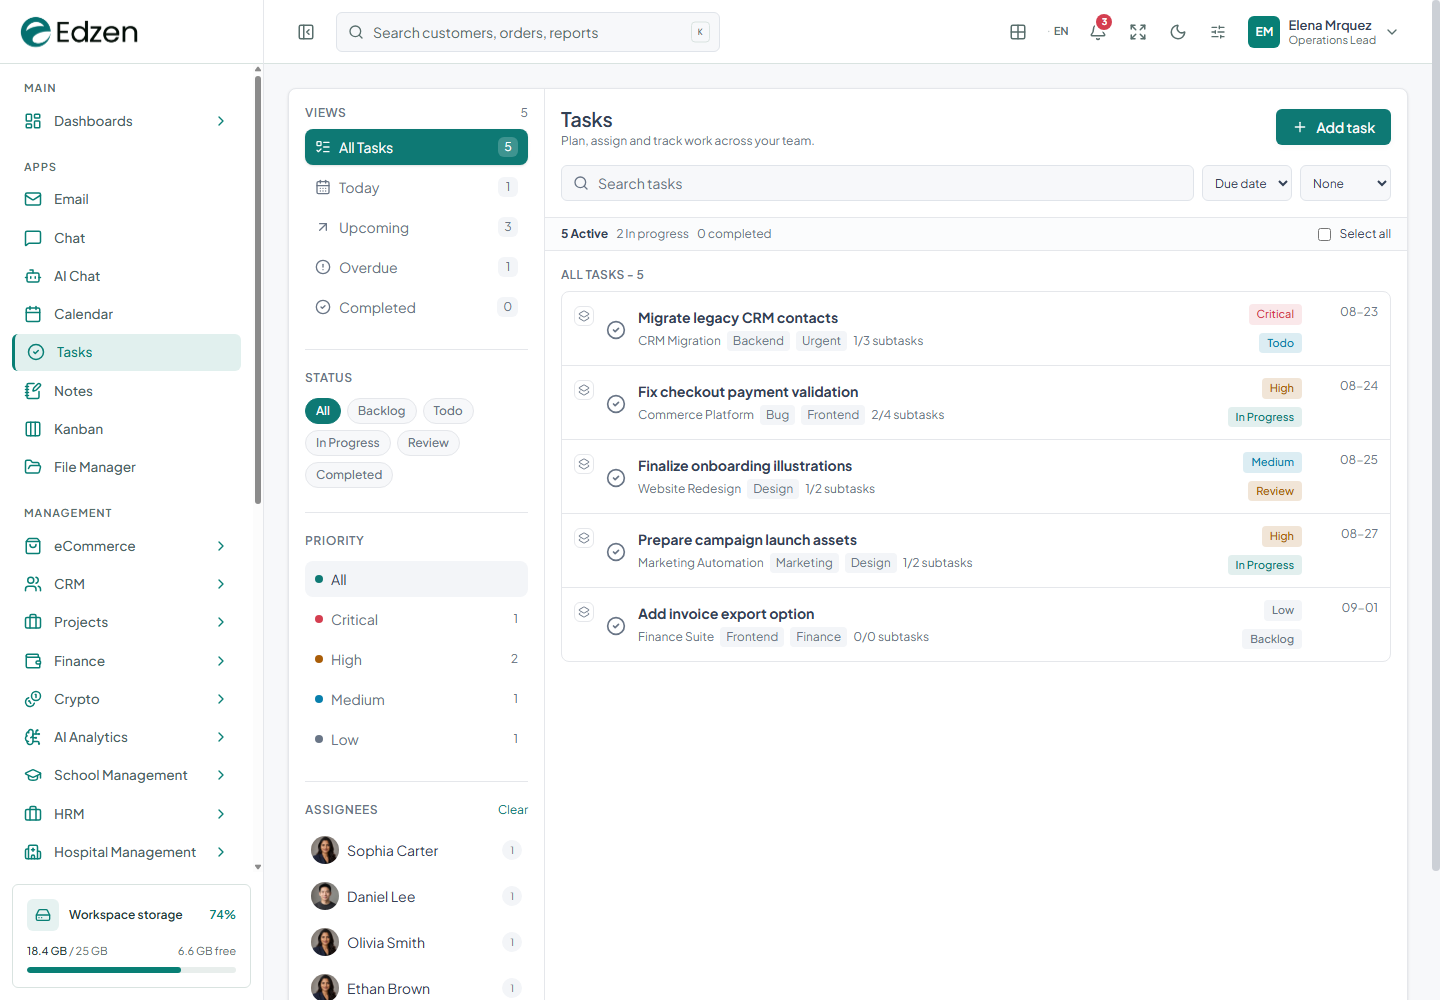
Task: Tick the Select all checkbox
Action: [x=1324, y=234]
